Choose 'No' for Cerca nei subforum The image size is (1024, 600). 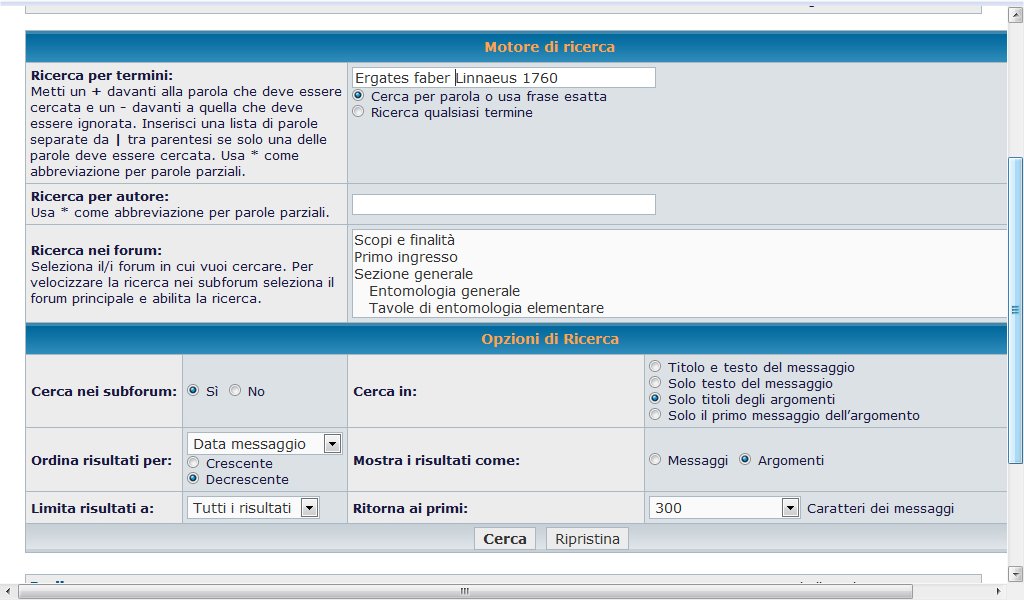pos(235,391)
